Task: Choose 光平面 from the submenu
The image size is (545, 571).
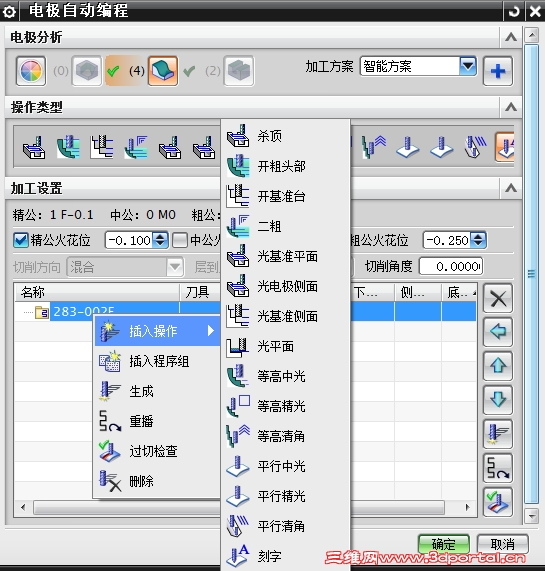Action: [285, 346]
